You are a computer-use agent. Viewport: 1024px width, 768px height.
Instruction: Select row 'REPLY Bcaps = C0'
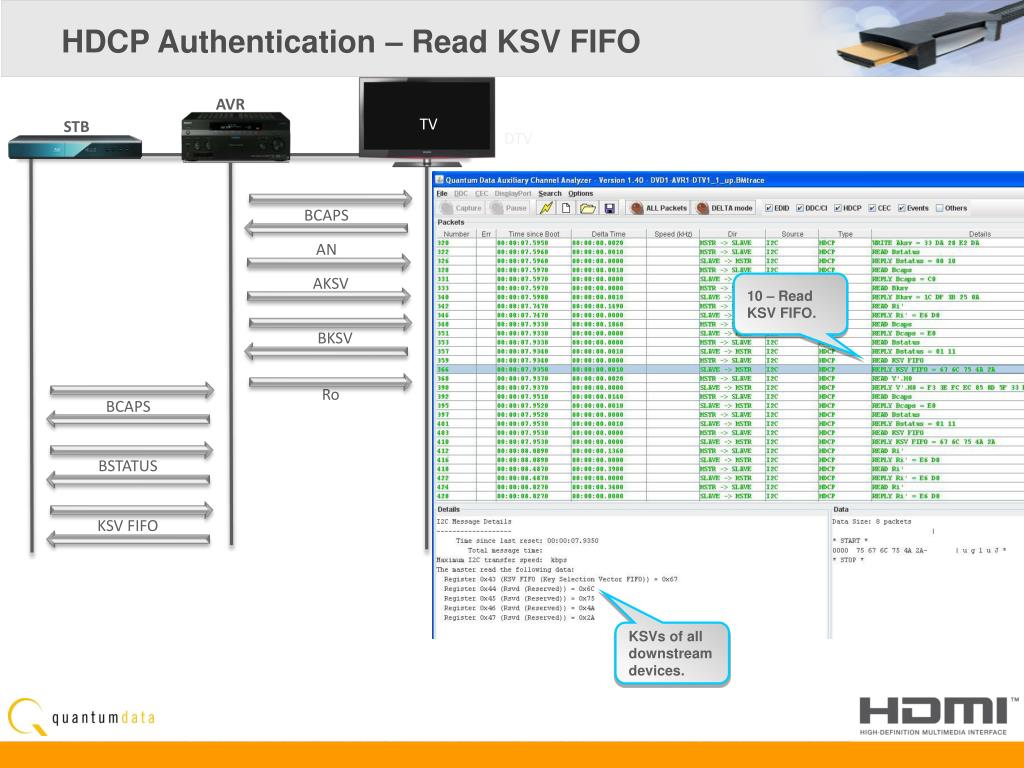(729, 279)
